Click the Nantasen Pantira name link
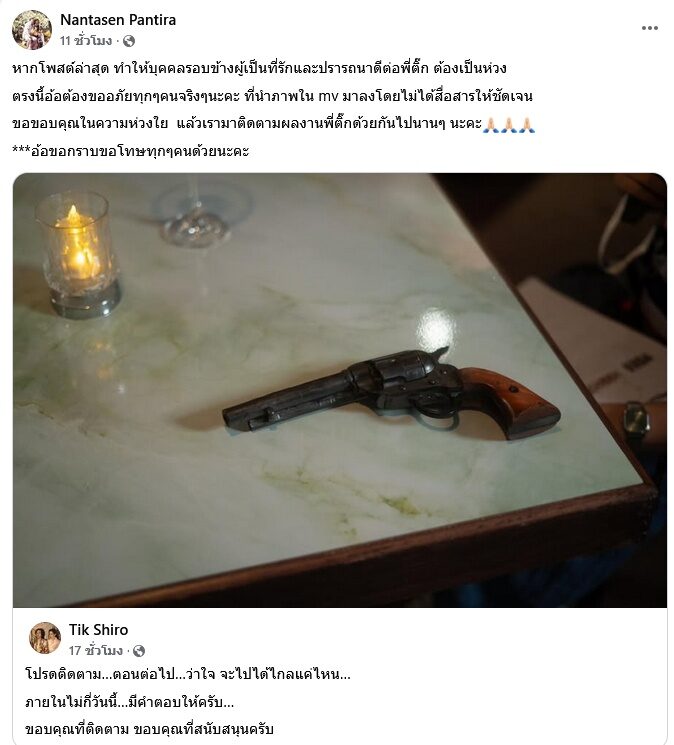 pyautogui.click(x=118, y=20)
